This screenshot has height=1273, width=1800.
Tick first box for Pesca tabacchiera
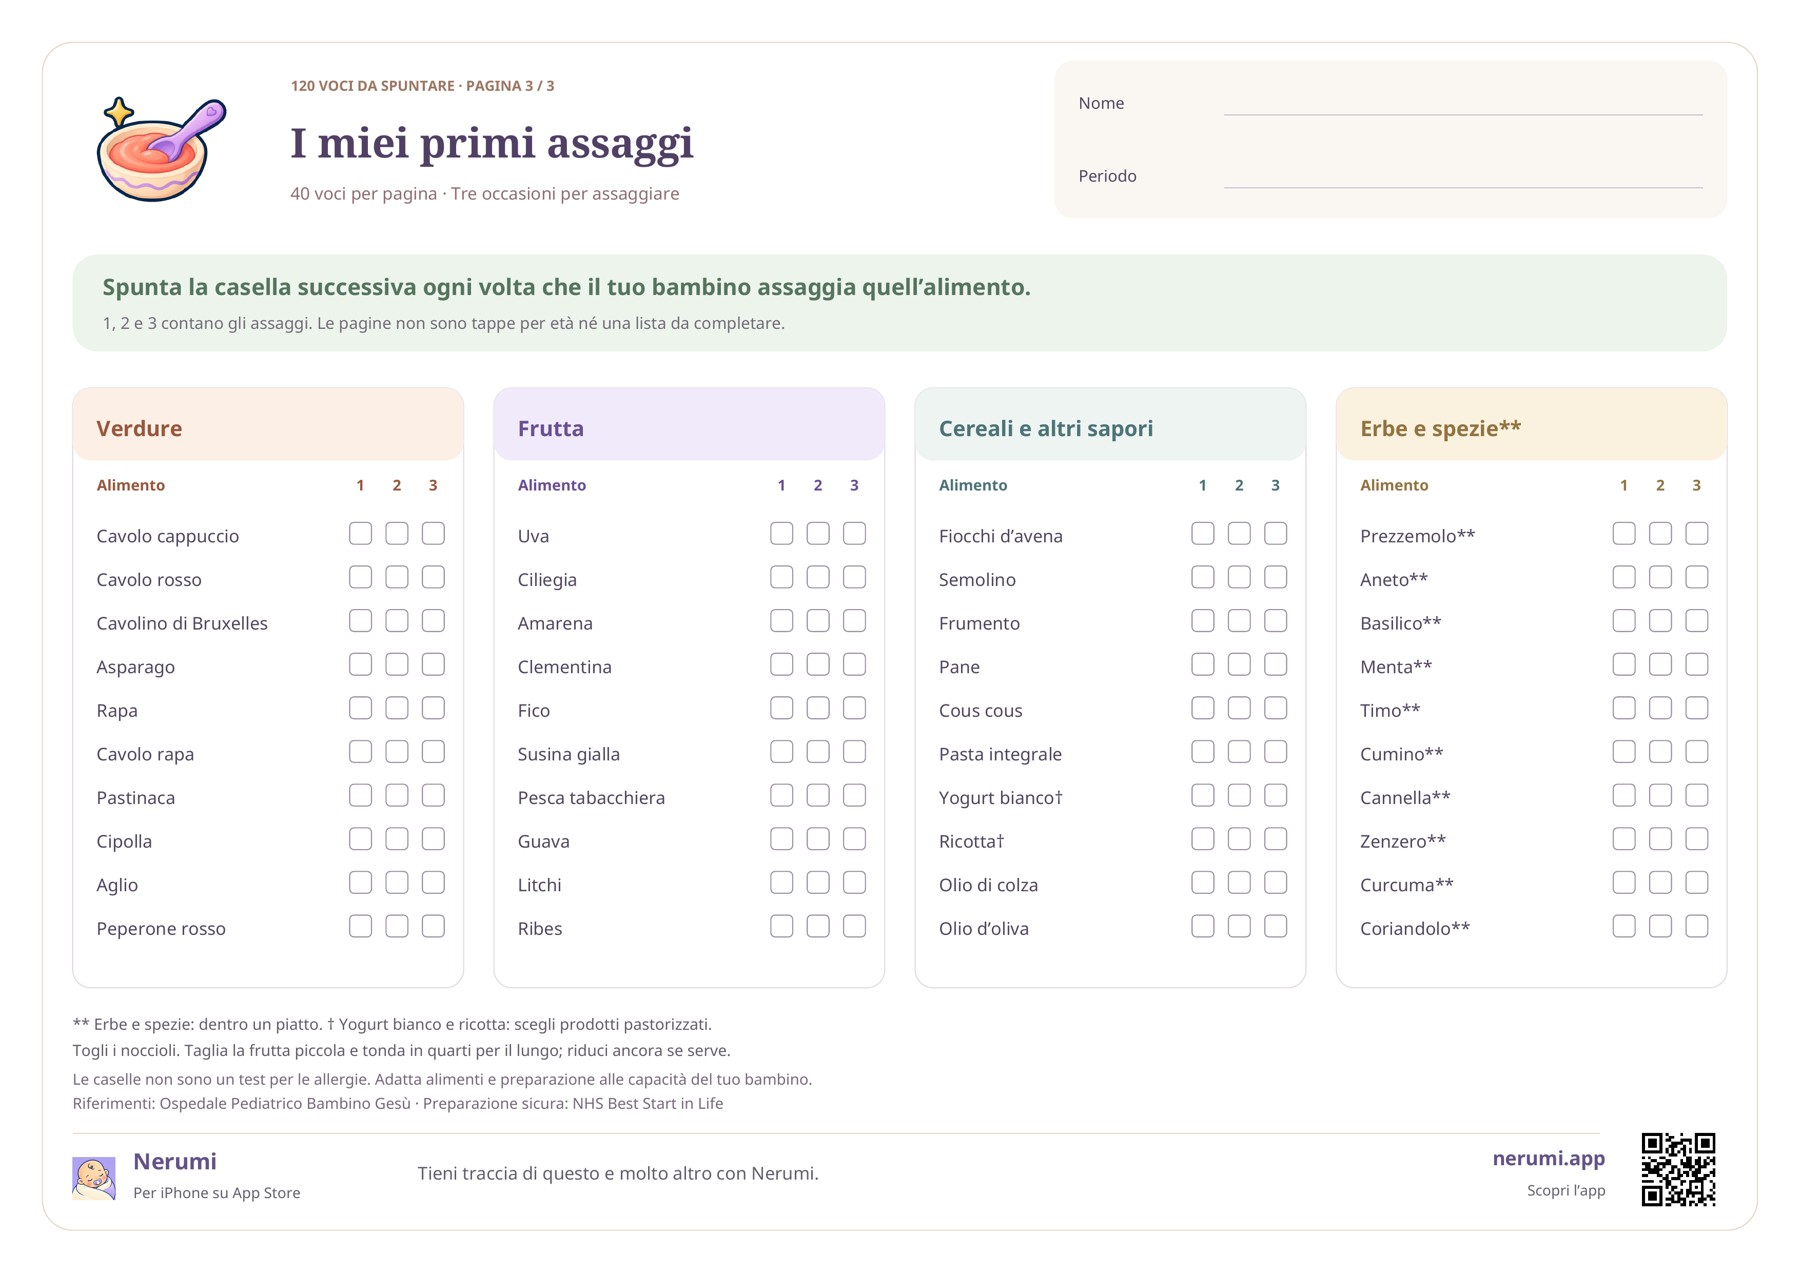pos(782,795)
